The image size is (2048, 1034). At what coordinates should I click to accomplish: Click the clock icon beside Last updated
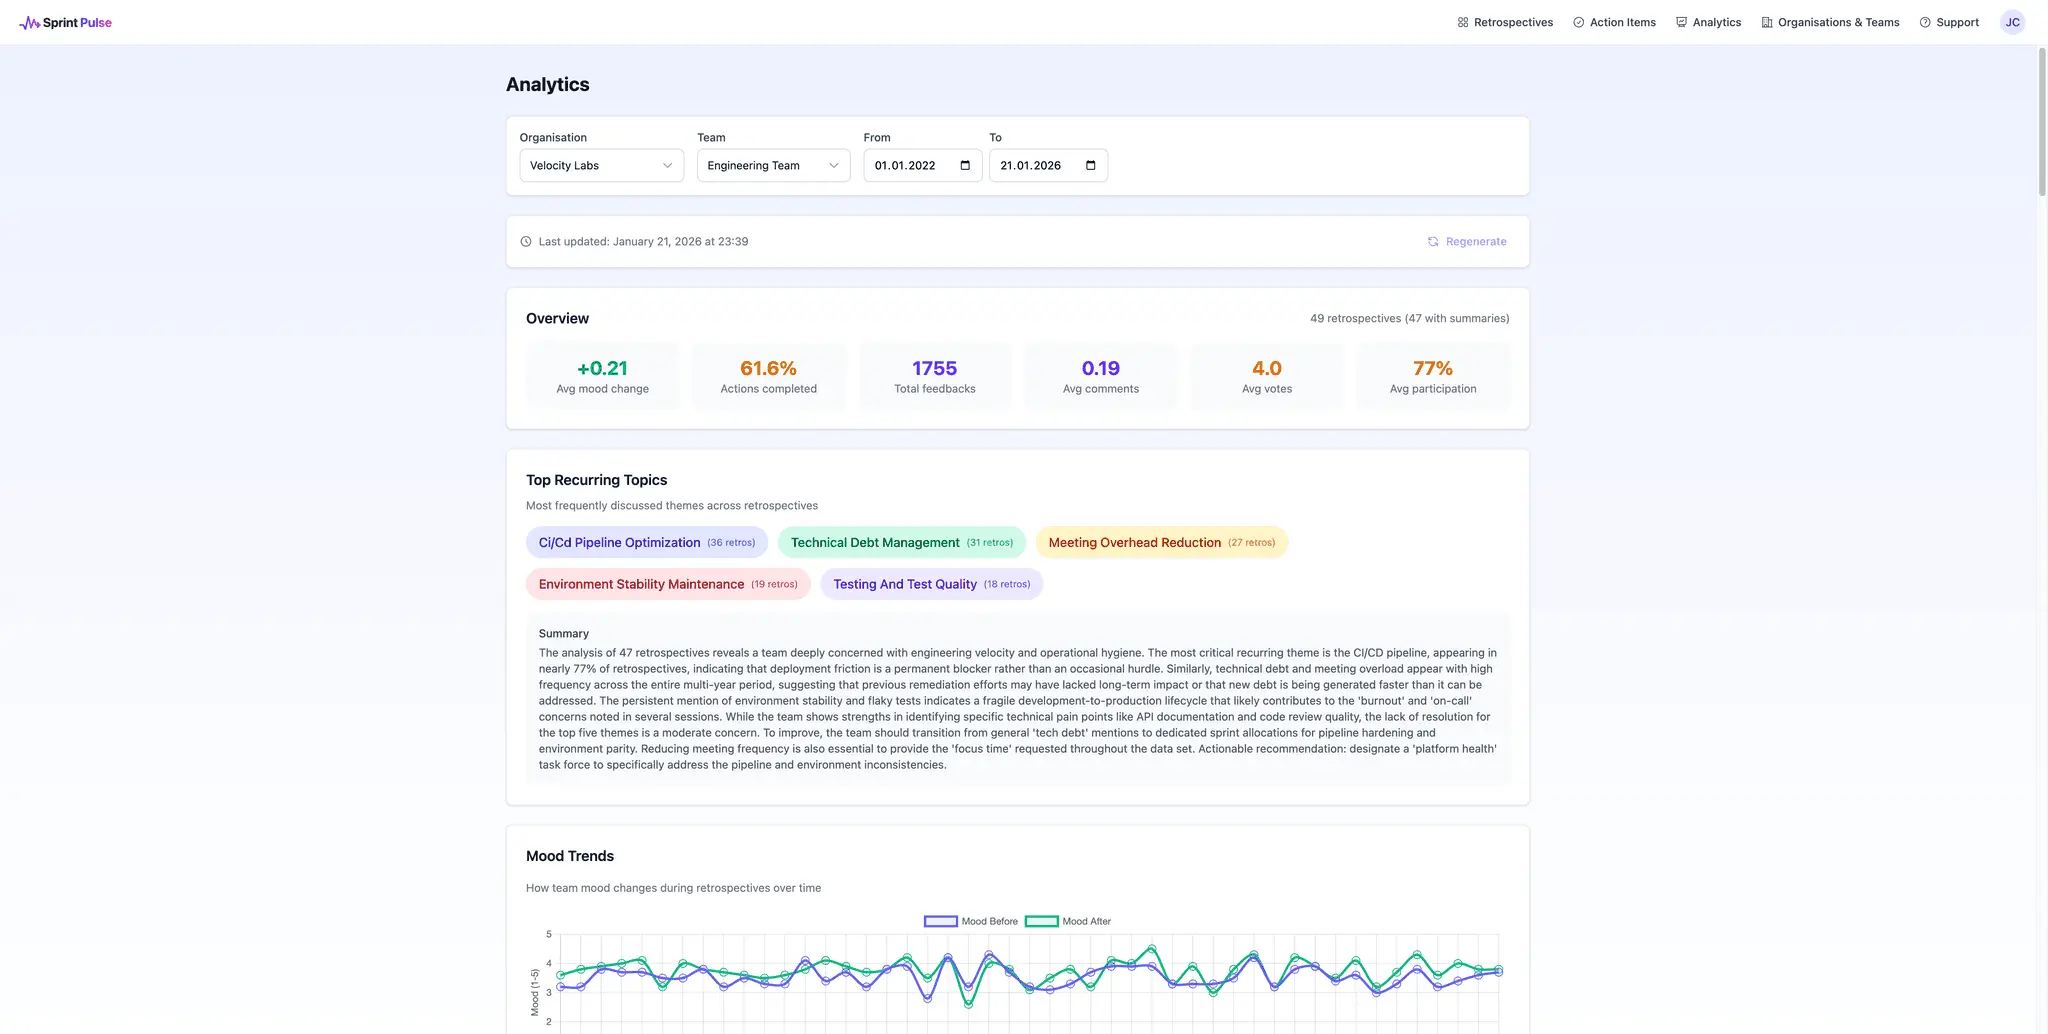click(526, 241)
